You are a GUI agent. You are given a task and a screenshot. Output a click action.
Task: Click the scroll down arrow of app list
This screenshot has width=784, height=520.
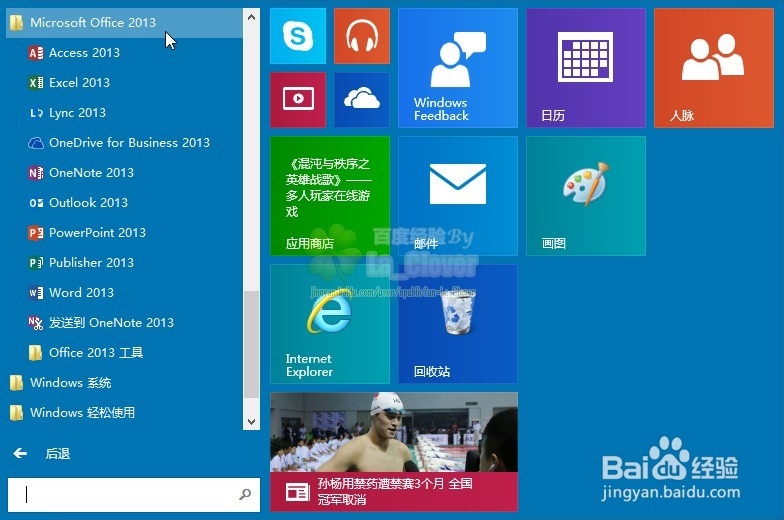(x=252, y=422)
